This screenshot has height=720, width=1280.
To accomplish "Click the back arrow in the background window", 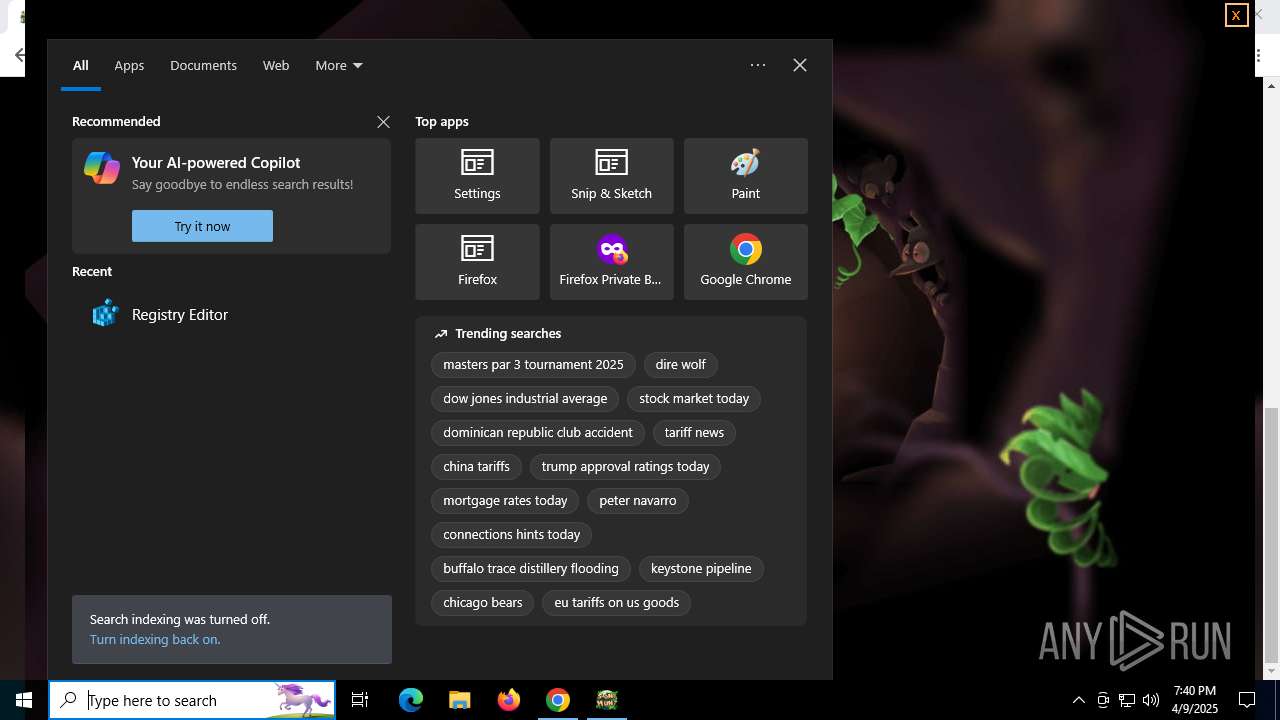I will (x=19, y=56).
